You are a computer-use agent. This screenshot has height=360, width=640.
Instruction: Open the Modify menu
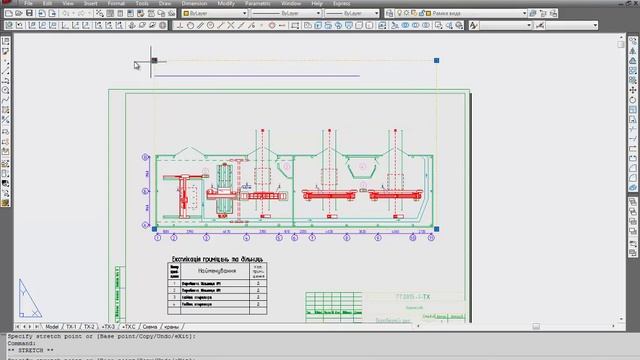[226, 3]
